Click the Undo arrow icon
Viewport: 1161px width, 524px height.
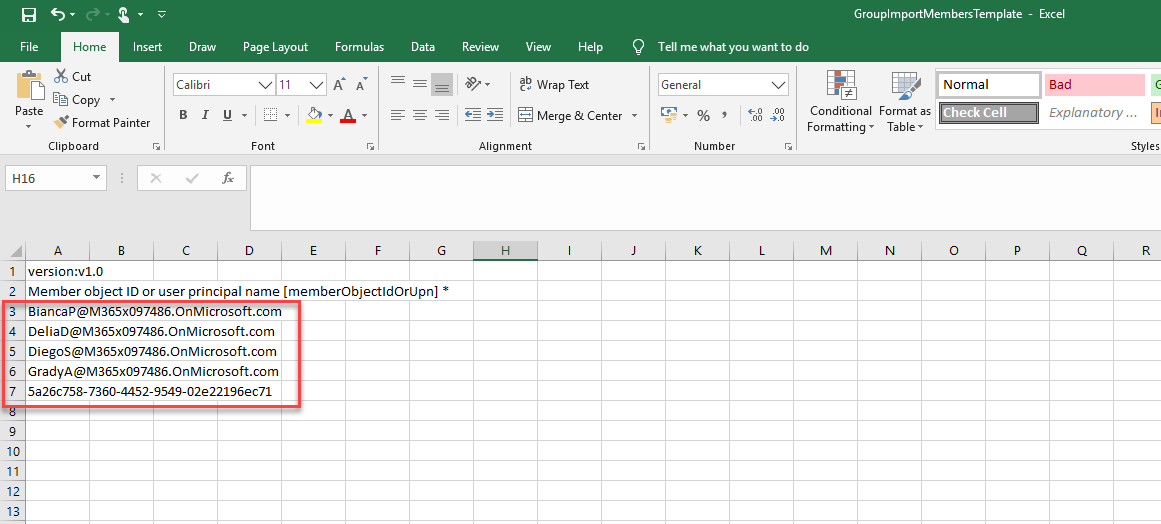click(x=58, y=14)
